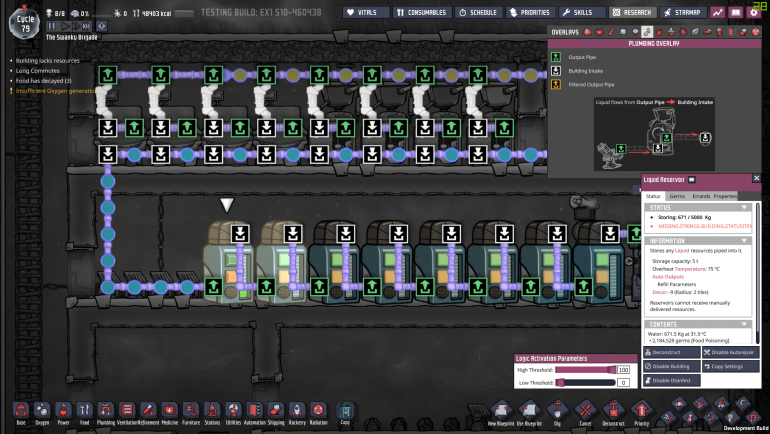This screenshot has width=770, height=434.
Task: Open the Exosuit overlay
Action: tap(719, 32)
